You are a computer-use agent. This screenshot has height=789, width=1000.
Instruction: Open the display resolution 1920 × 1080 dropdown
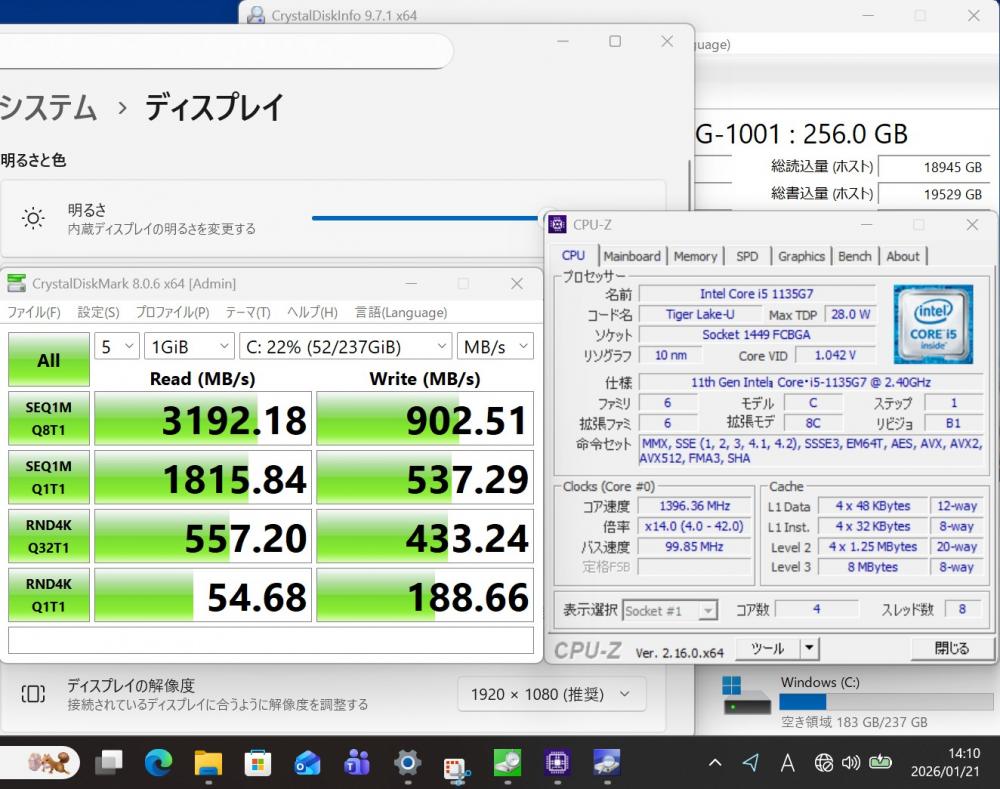(552, 693)
